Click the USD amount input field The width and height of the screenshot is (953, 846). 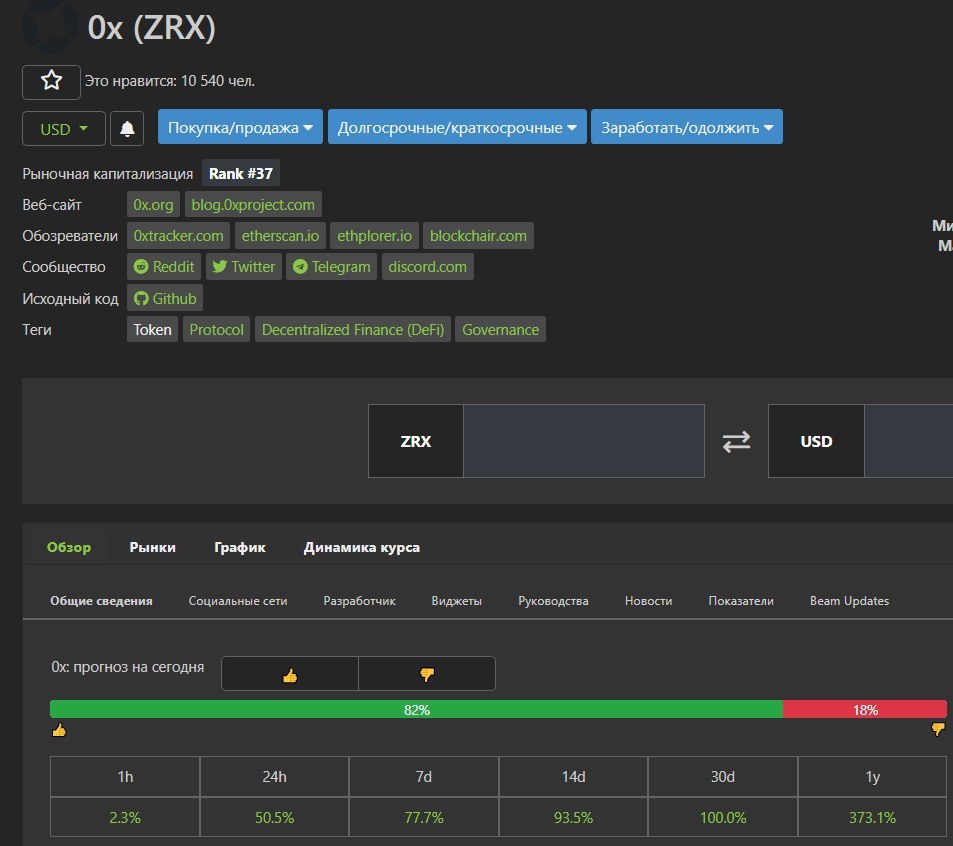coord(908,441)
